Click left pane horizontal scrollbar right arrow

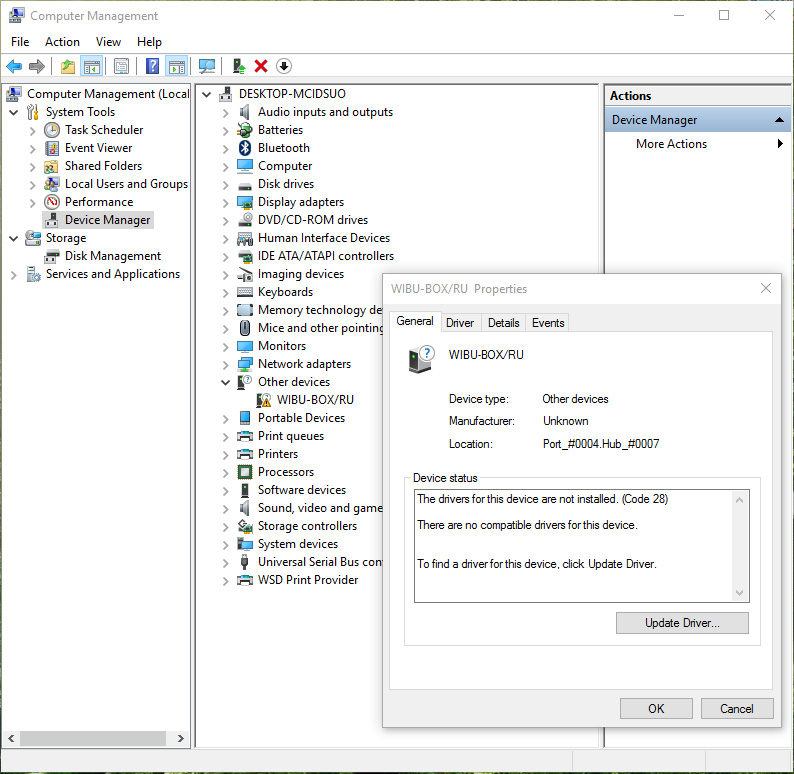[x=181, y=739]
